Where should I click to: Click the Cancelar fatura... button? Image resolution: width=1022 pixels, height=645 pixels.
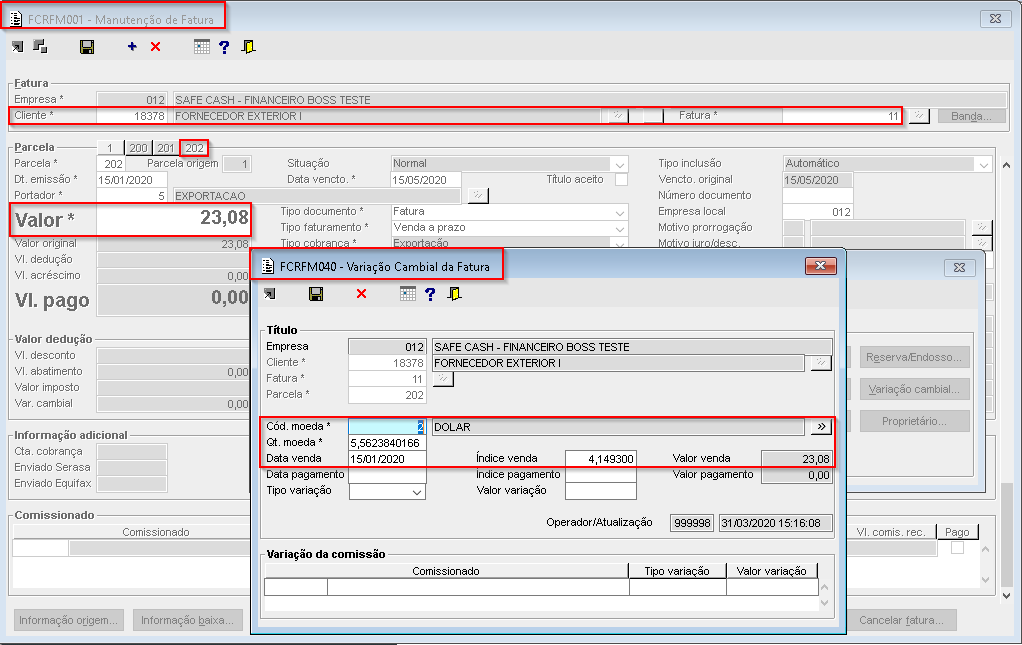click(x=901, y=620)
